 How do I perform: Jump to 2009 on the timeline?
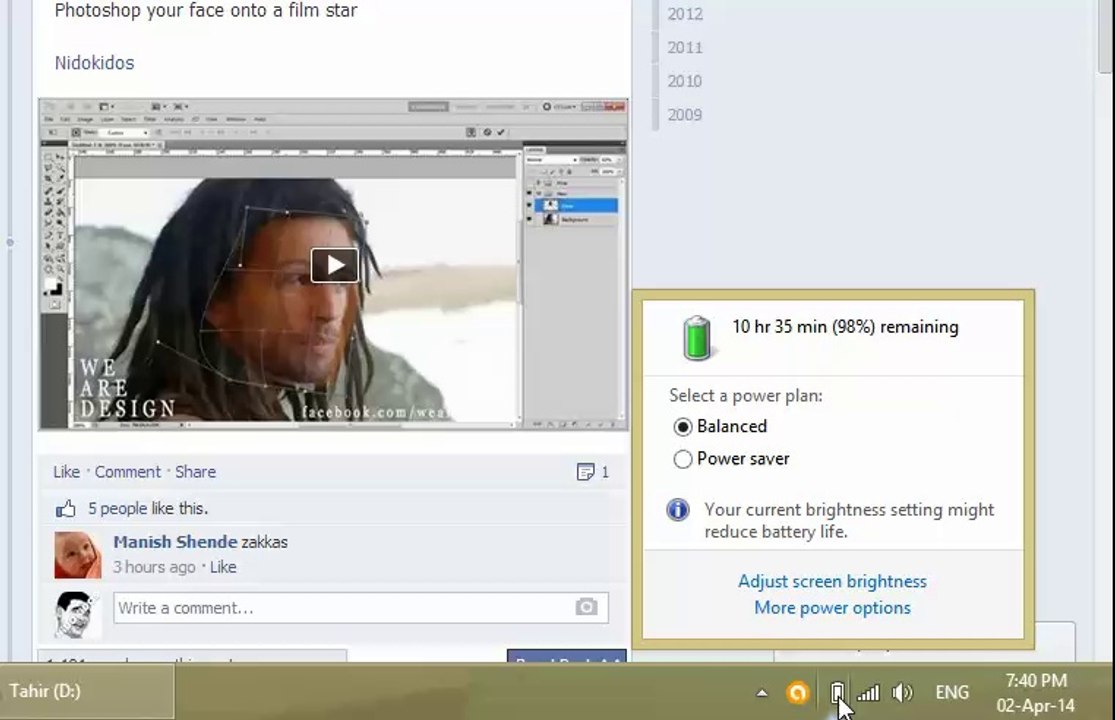pyautogui.click(x=685, y=114)
